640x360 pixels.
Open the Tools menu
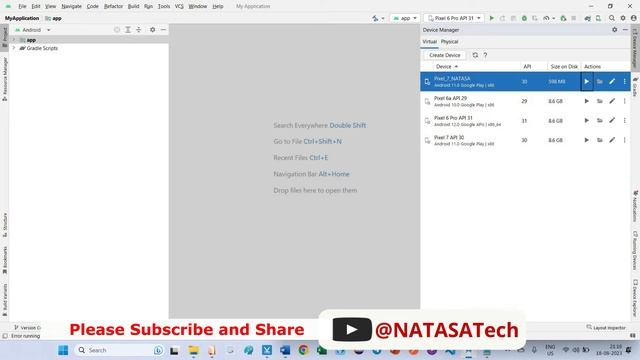(x=164, y=7)
